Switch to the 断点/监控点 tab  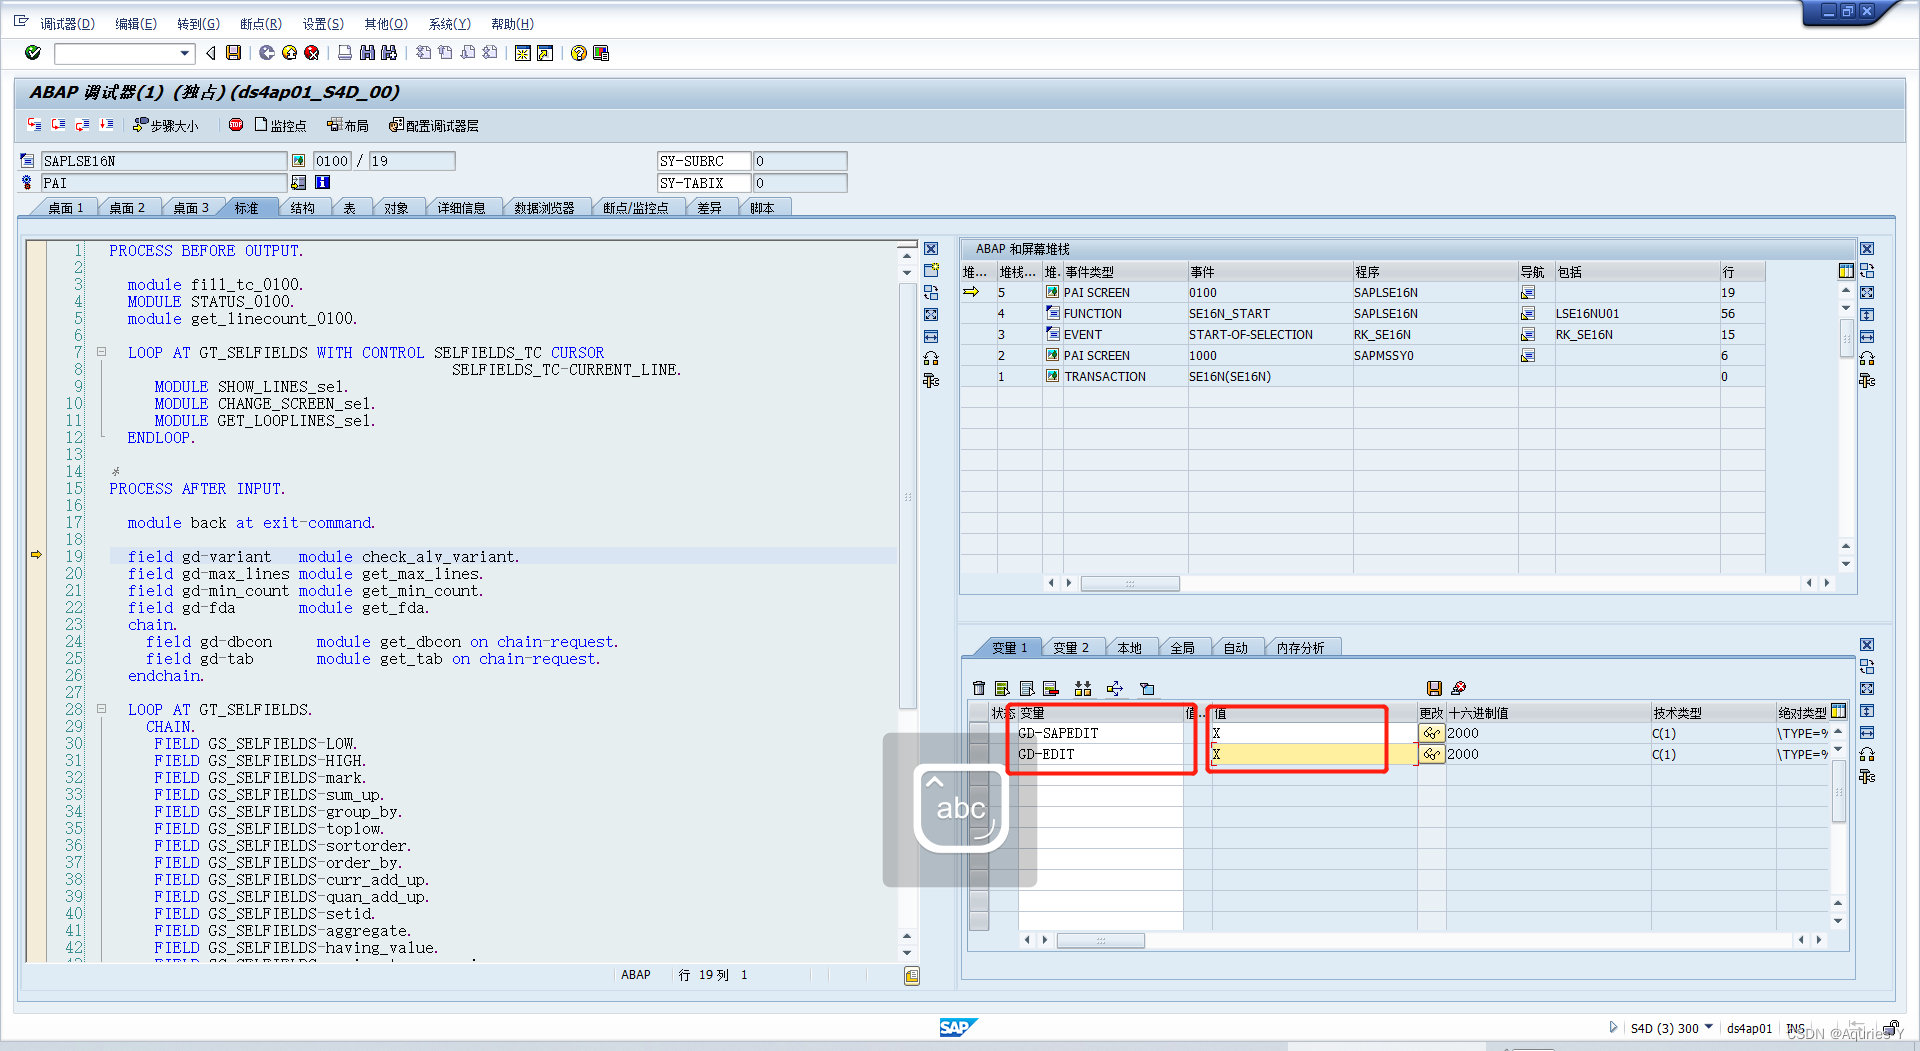[636, 208]
